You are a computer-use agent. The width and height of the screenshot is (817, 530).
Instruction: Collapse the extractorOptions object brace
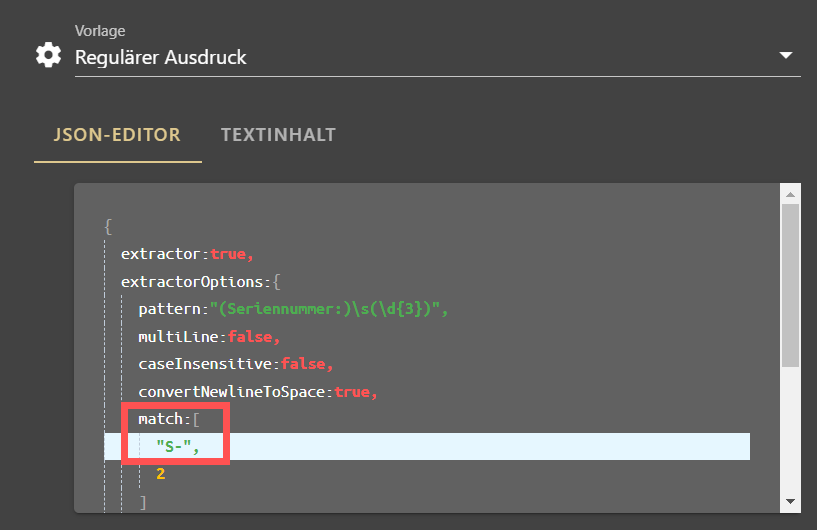tap(277, 282)
